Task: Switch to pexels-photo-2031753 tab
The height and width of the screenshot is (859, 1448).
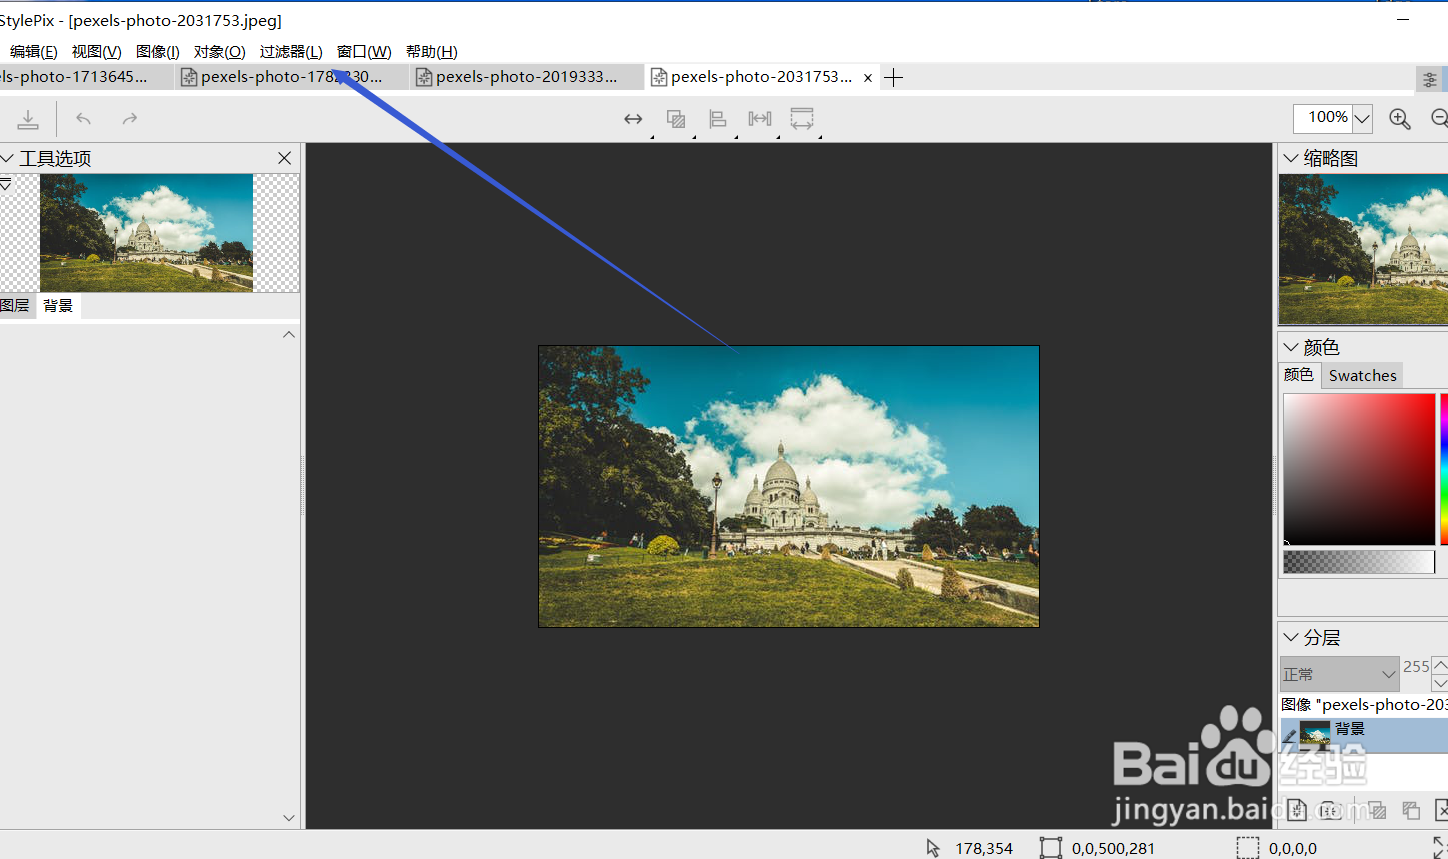Action: point(762,77)
